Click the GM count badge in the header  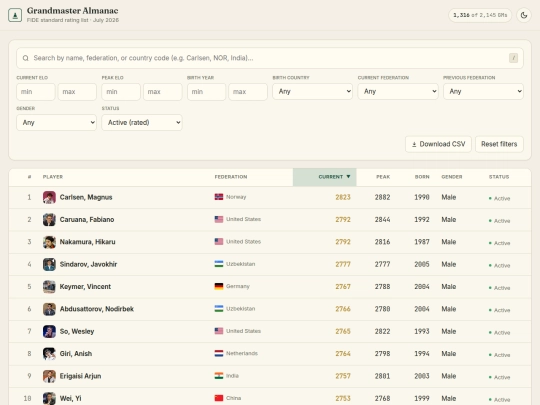480,15
